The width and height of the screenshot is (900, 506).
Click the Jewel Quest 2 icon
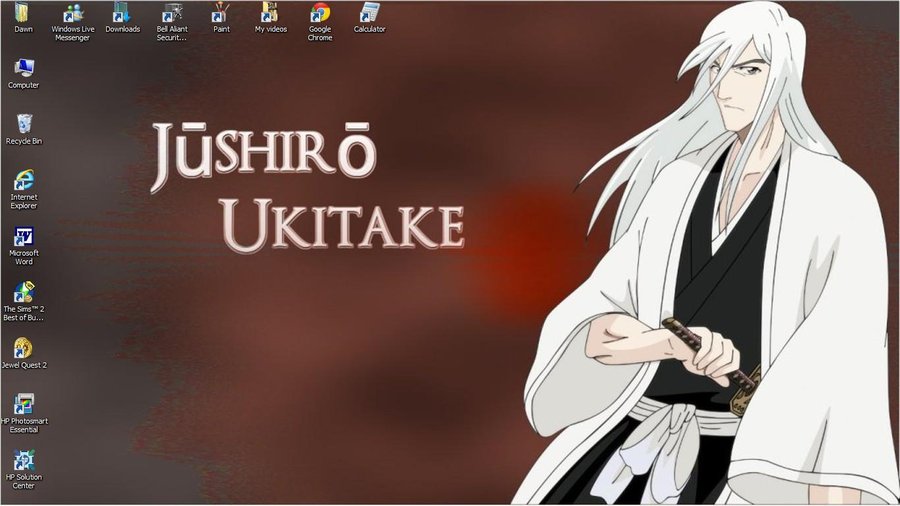click(23, 349)
